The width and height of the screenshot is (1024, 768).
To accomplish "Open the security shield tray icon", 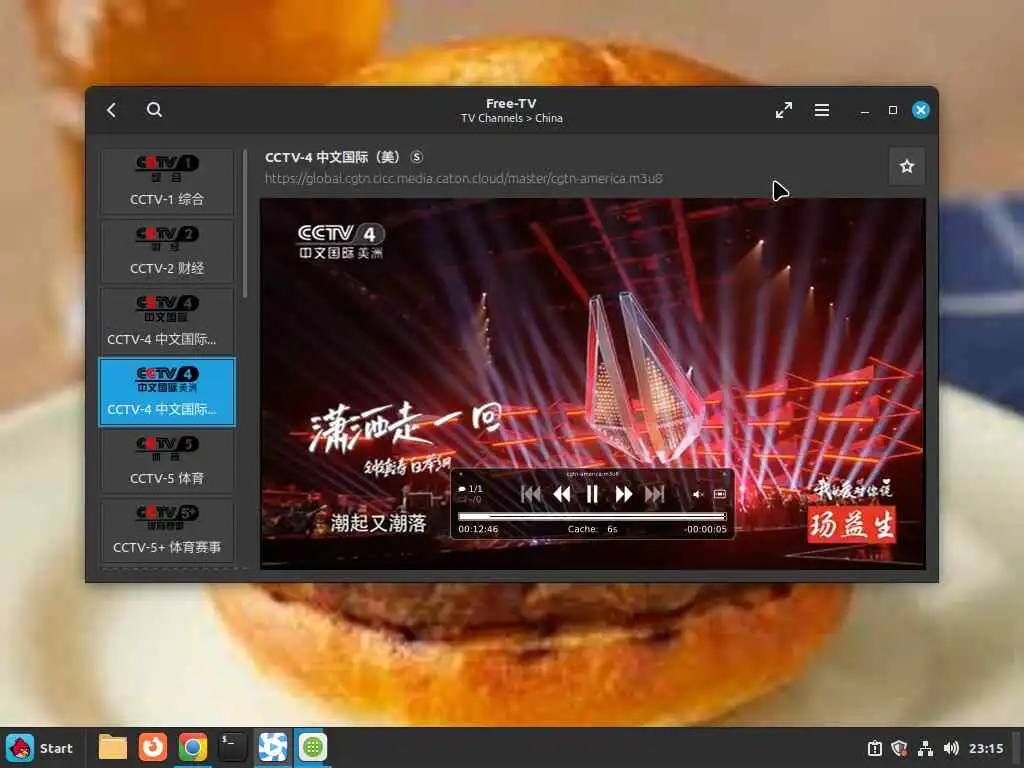I will tap(900, 748).
